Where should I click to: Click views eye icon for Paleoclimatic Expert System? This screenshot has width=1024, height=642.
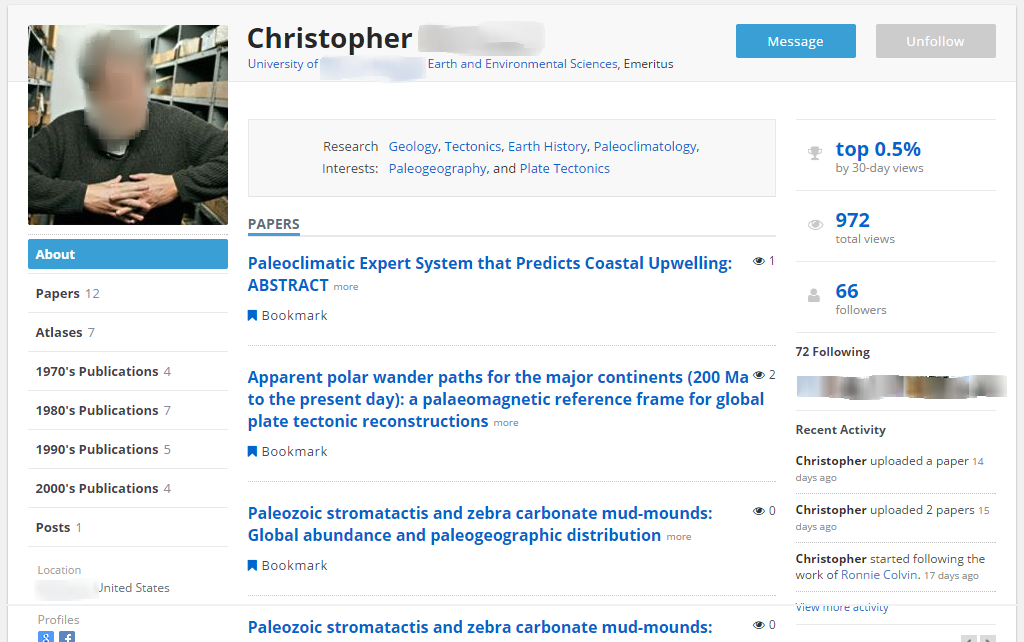[x=759, y=261]
